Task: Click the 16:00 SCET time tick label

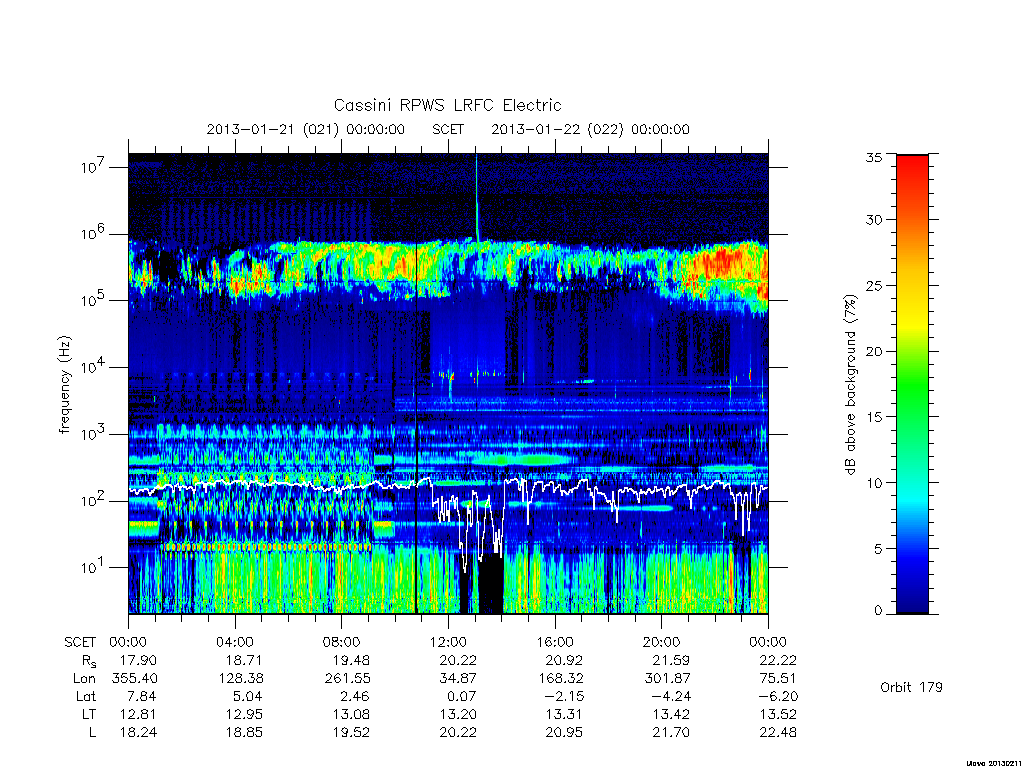Action: tap(555, 642)
